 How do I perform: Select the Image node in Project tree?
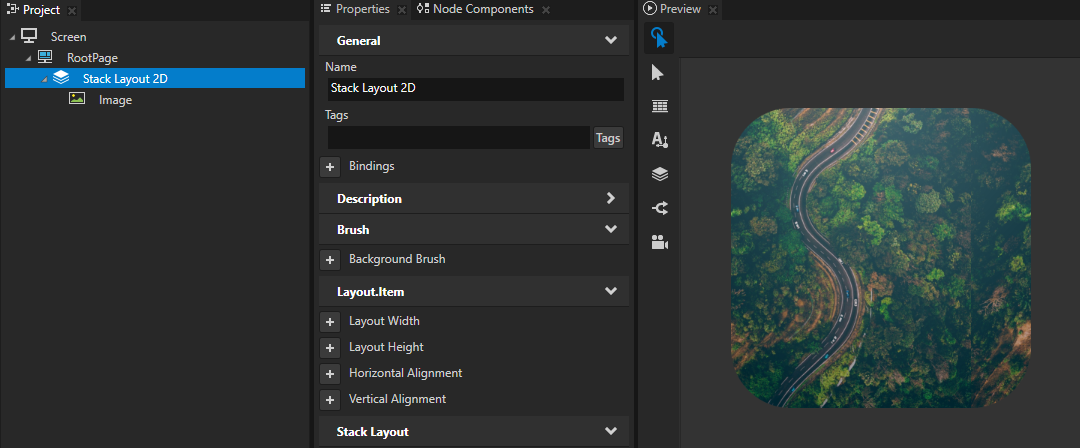[115, 100]
